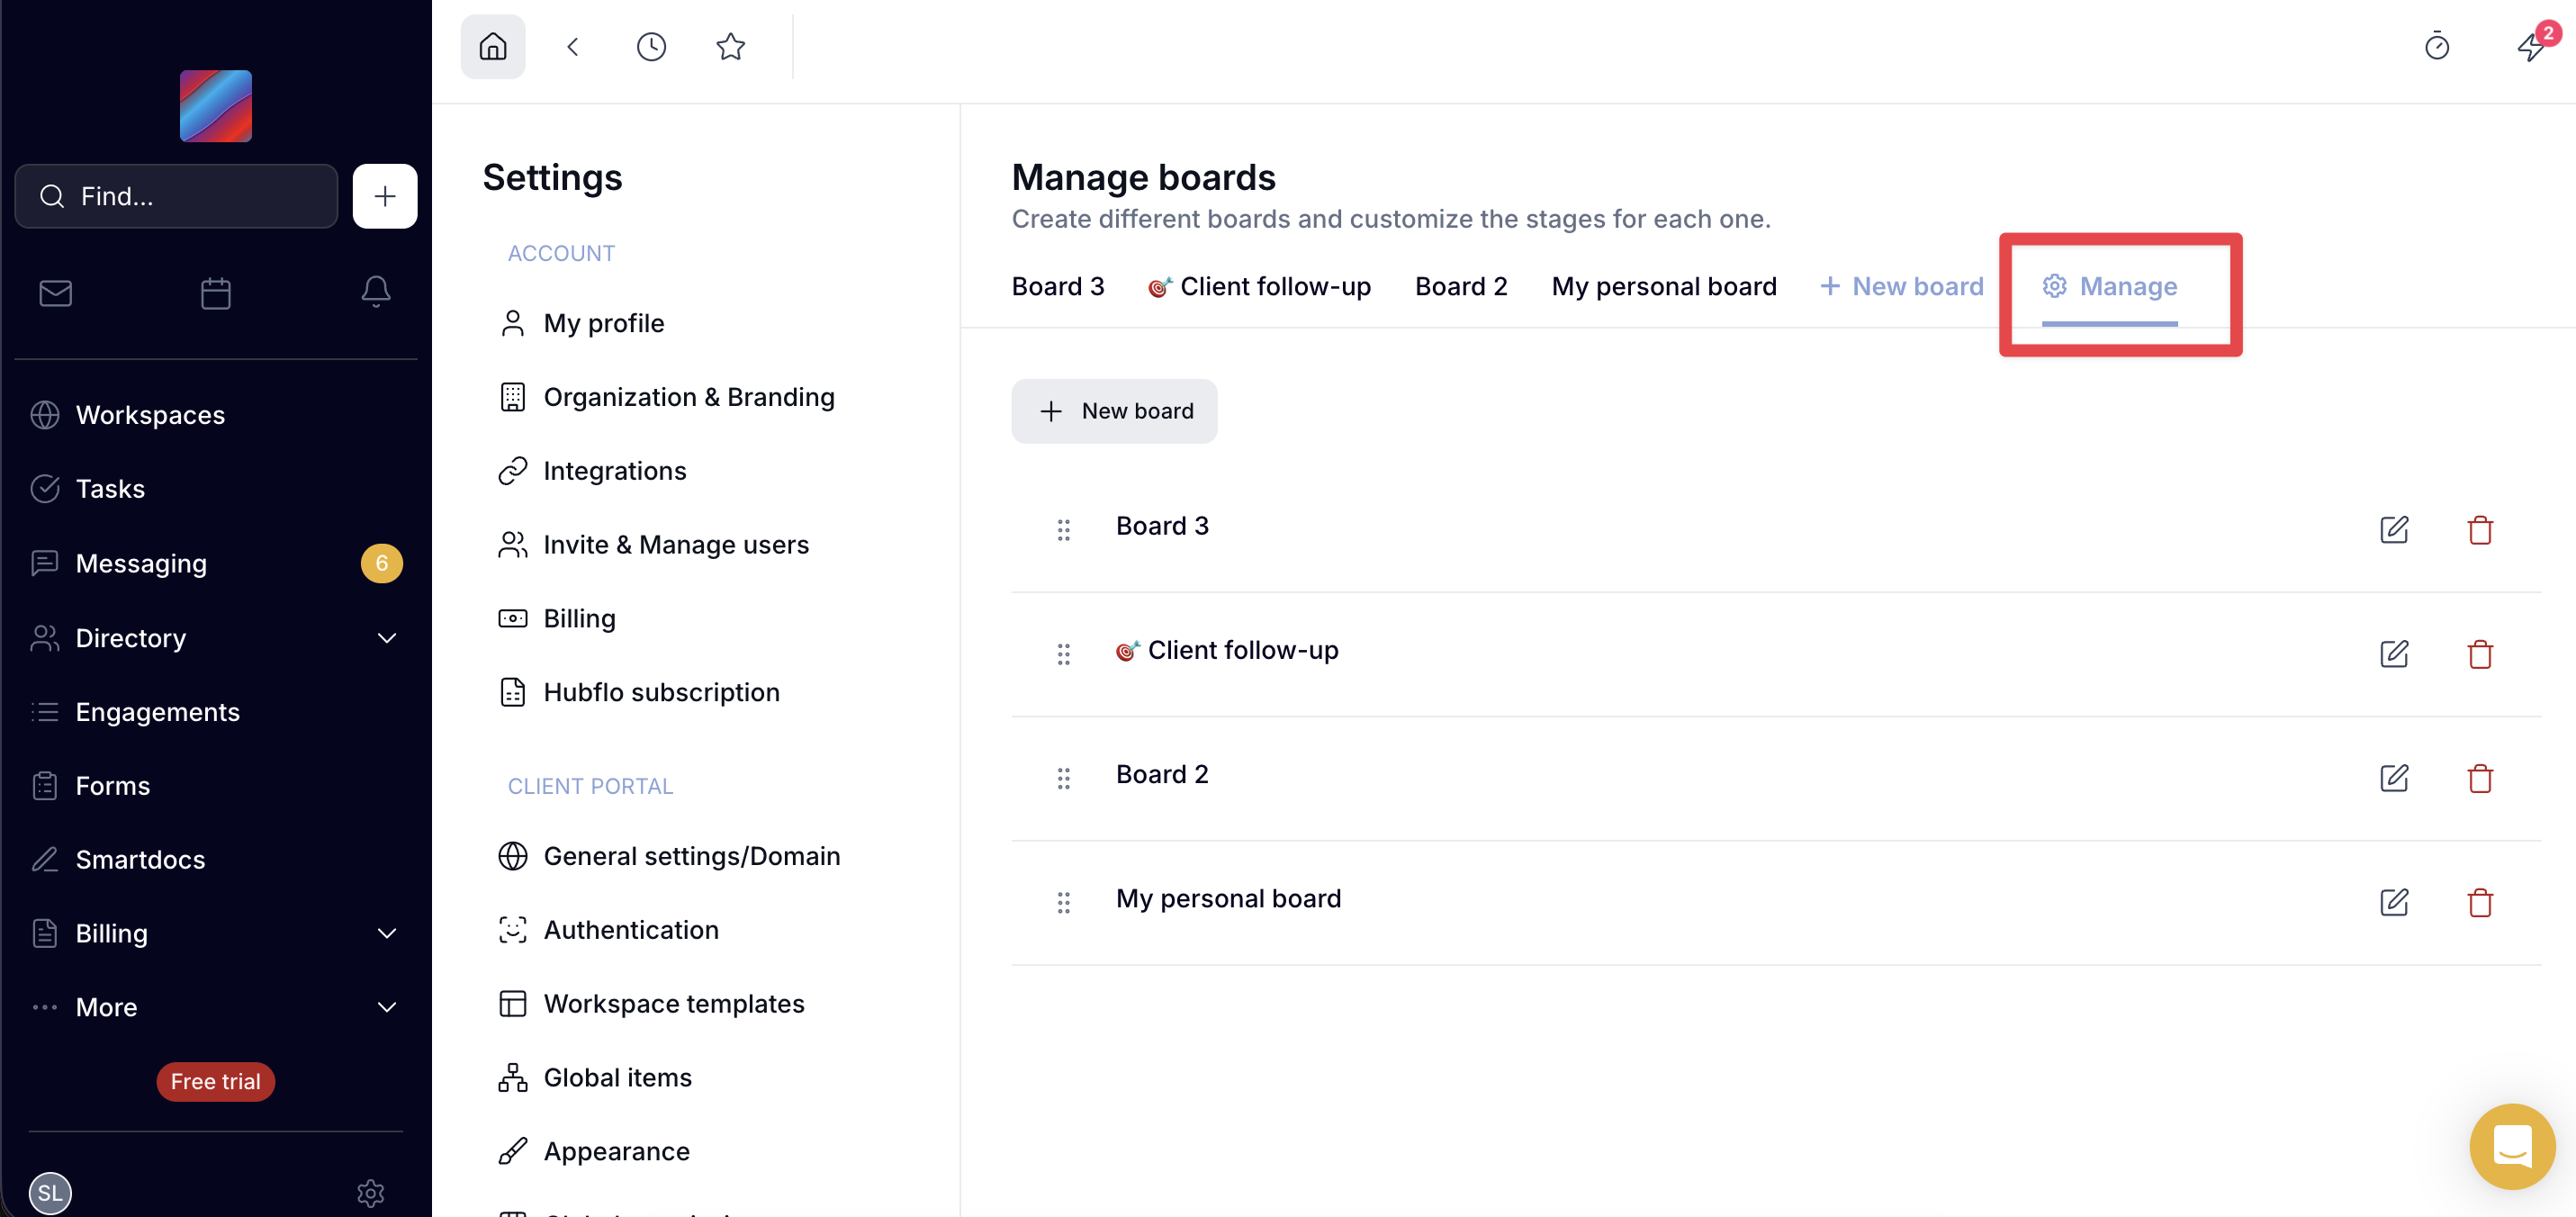Click the favorites star icon
The width and height of the screenshot is (2576, 1217).
pos(730,46)
